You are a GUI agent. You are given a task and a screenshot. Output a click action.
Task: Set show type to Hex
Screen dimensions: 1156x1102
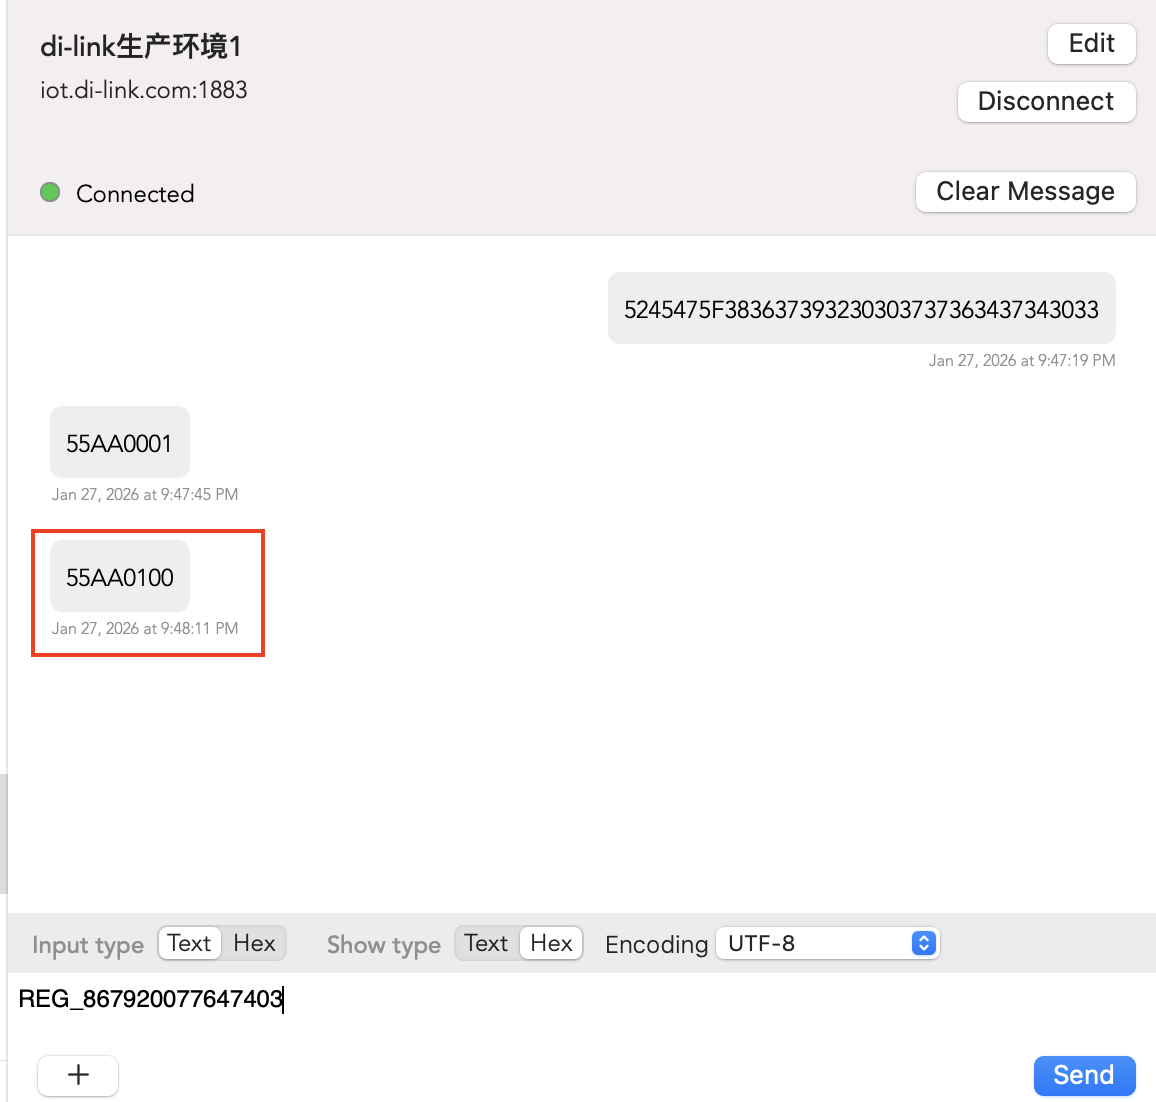coord(551,943)
